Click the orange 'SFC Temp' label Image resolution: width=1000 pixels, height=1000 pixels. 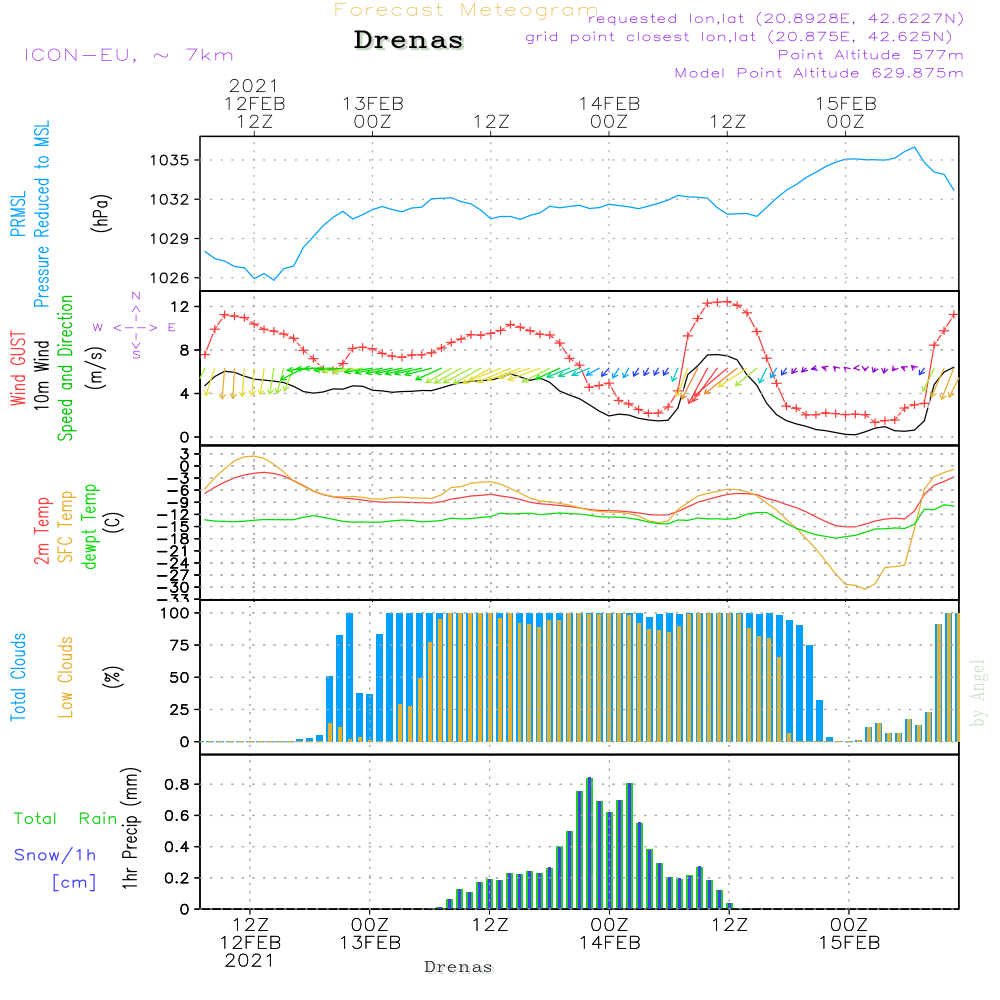[x=66, y=527]
